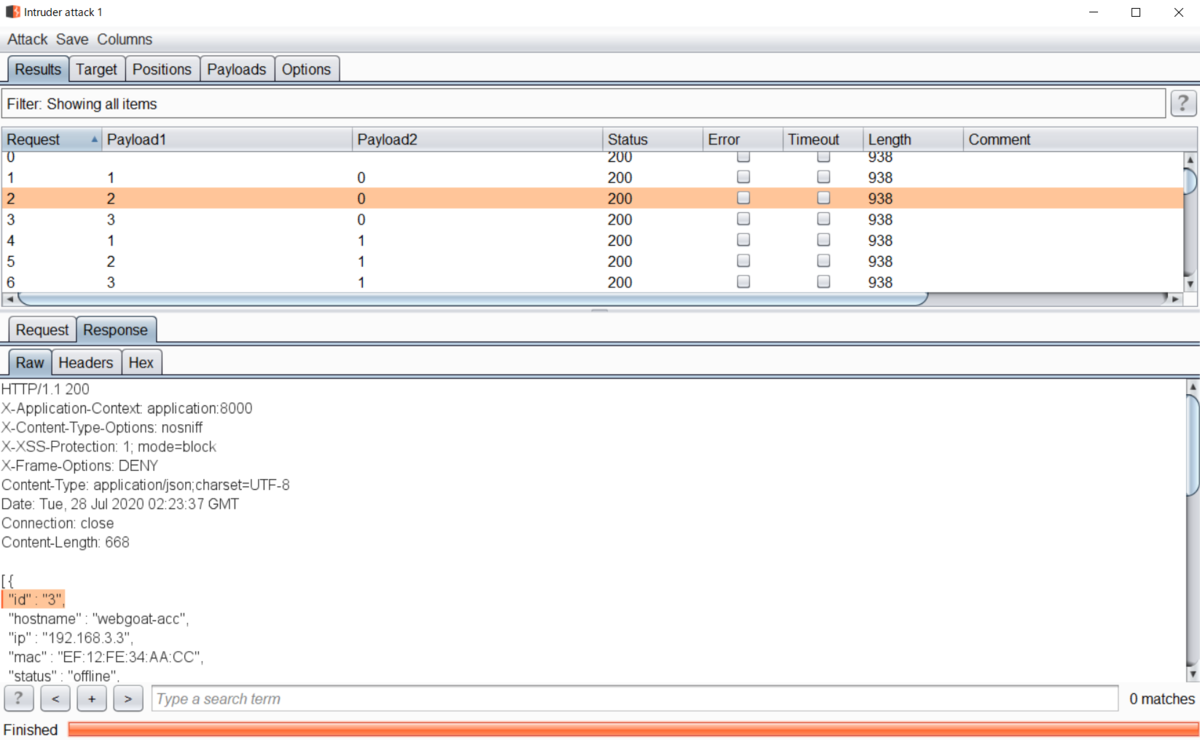The height and width of the screenshot is (740, 1200).
Task: Open the Save menu
Action: point(72,39)
